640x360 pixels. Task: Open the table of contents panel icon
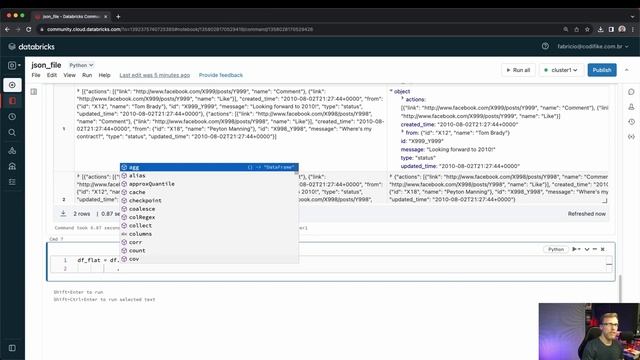34,91
